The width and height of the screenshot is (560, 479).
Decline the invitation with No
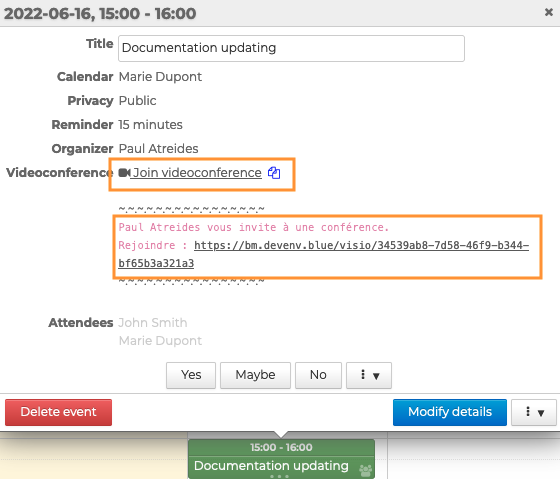318,375
